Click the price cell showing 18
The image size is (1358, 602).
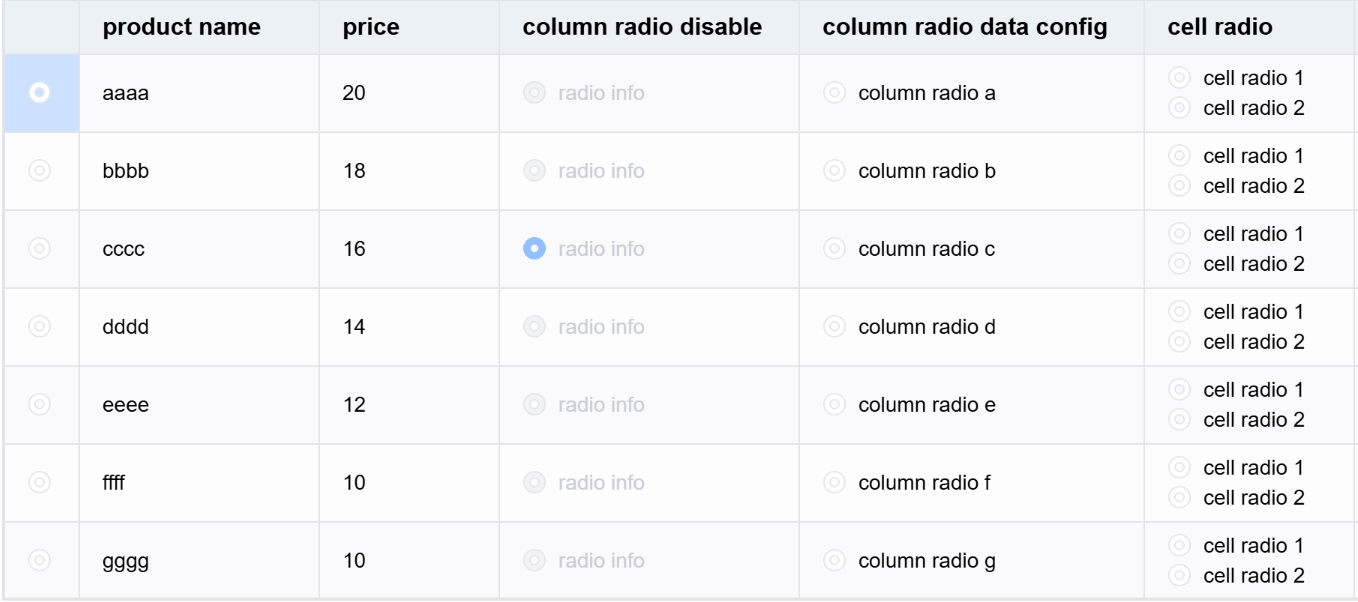point(354,171)
